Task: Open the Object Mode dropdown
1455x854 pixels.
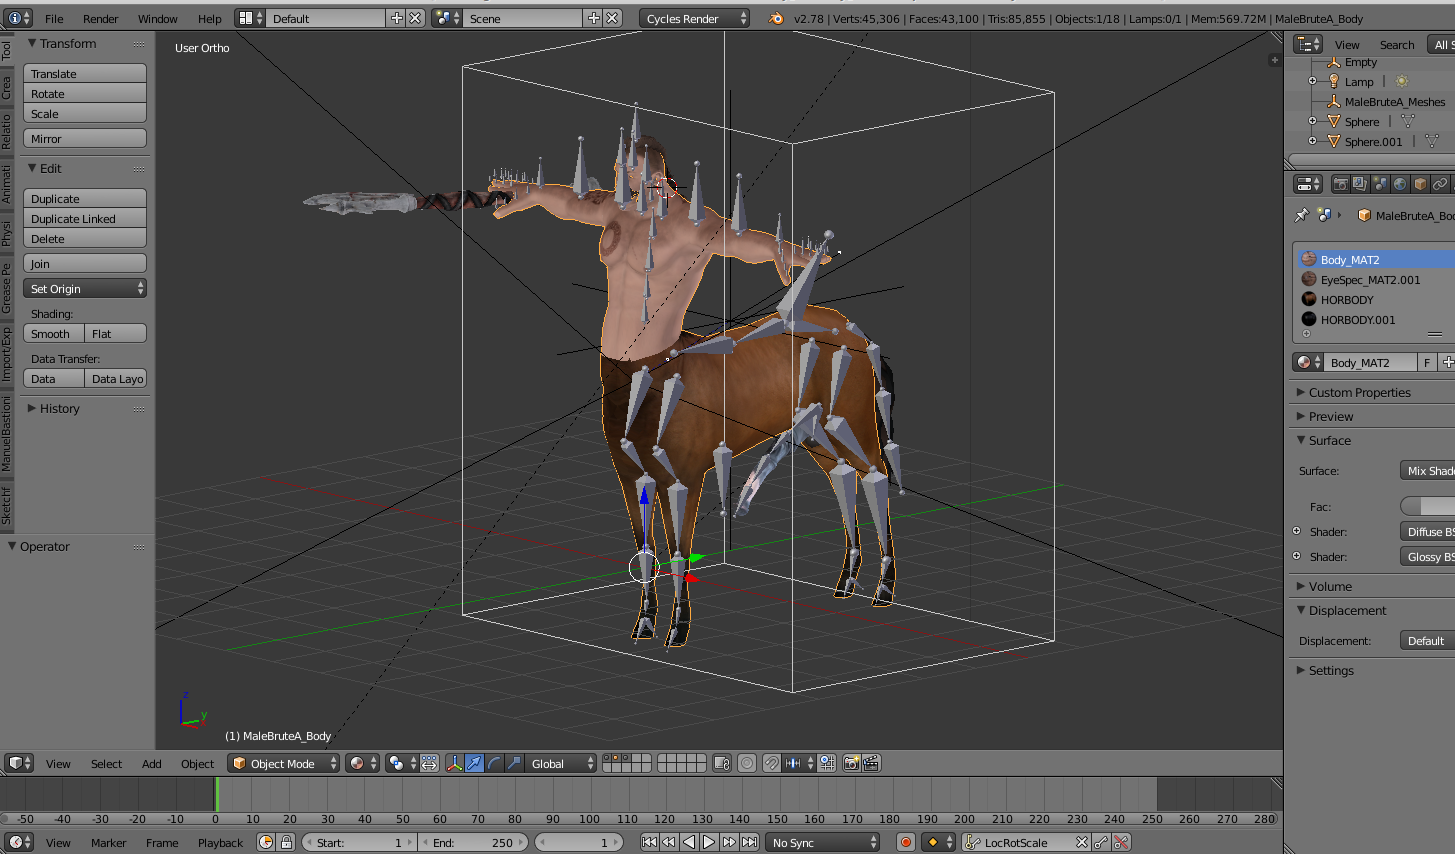Action: (284, 763)
